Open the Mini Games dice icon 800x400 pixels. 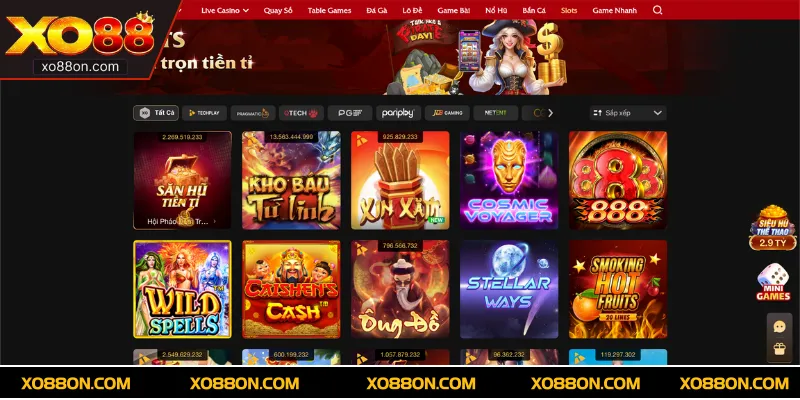click(773, 282)
